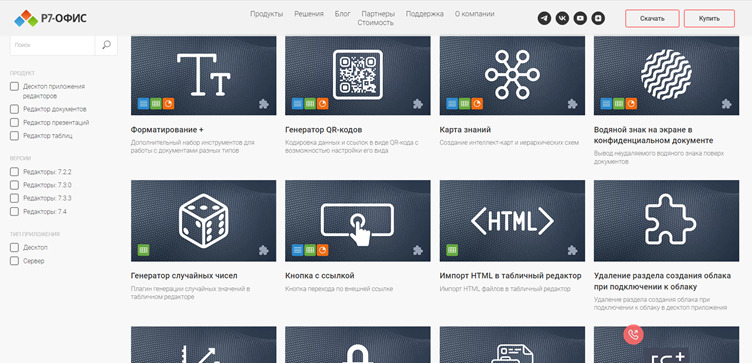752x363 pixels.
Task: Toggle Десктоп приложения редакторов checkbox
Action: [x=14, y=86]
